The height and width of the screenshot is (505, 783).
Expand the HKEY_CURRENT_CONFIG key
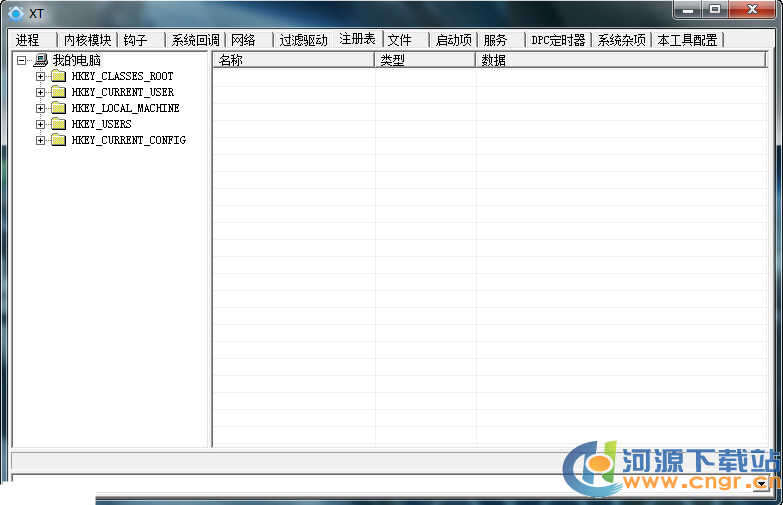point(40,140)
